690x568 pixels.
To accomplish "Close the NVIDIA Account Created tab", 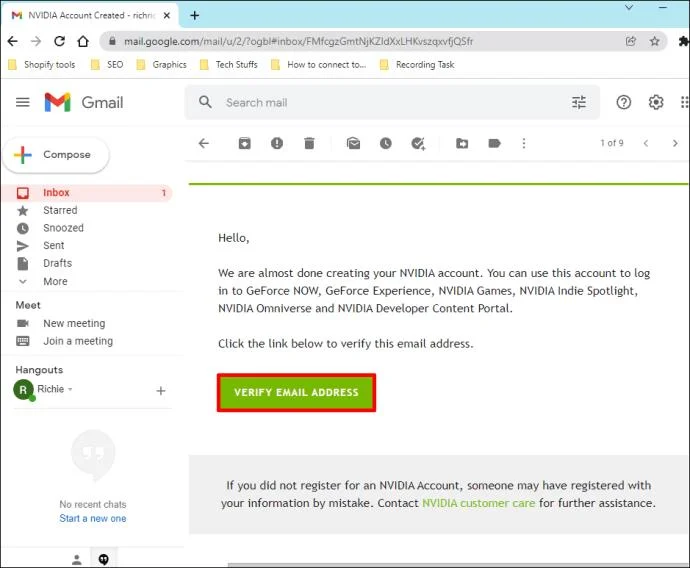I will (167, 15).
